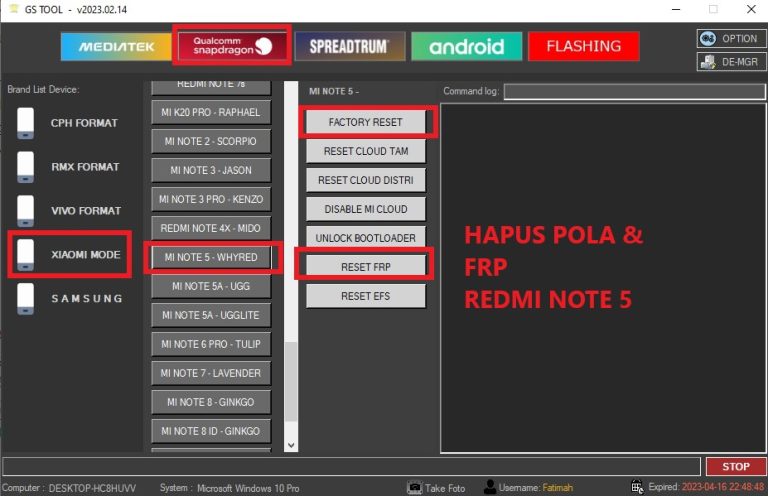Screen dimensions: 768x496
Task: Click inside the command log output pane
Action: (x=603, y=278)
